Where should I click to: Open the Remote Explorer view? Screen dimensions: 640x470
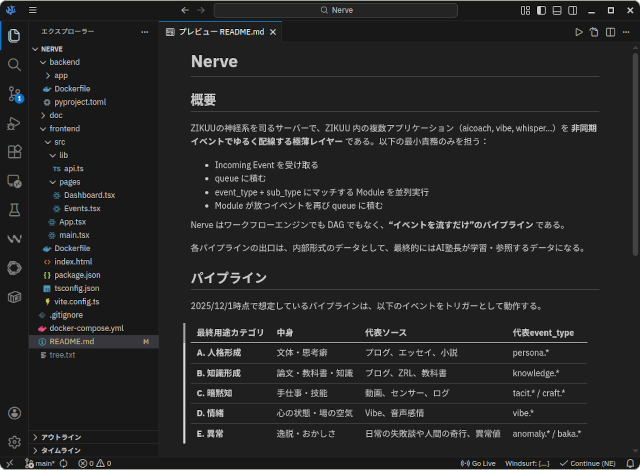[x=14, y=181]
